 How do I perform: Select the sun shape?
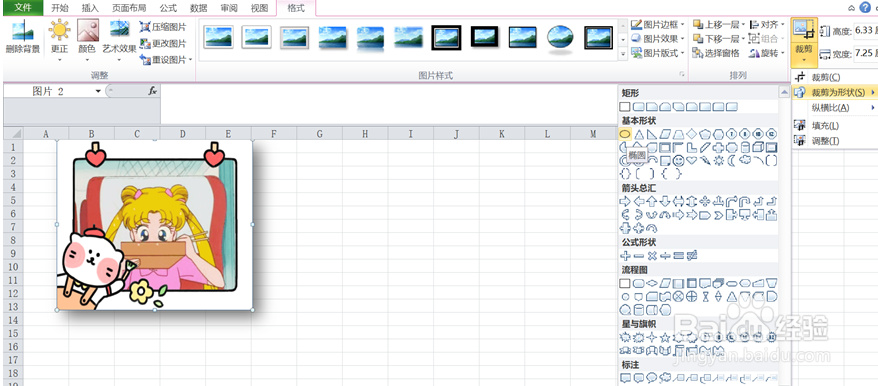(718, 160)
